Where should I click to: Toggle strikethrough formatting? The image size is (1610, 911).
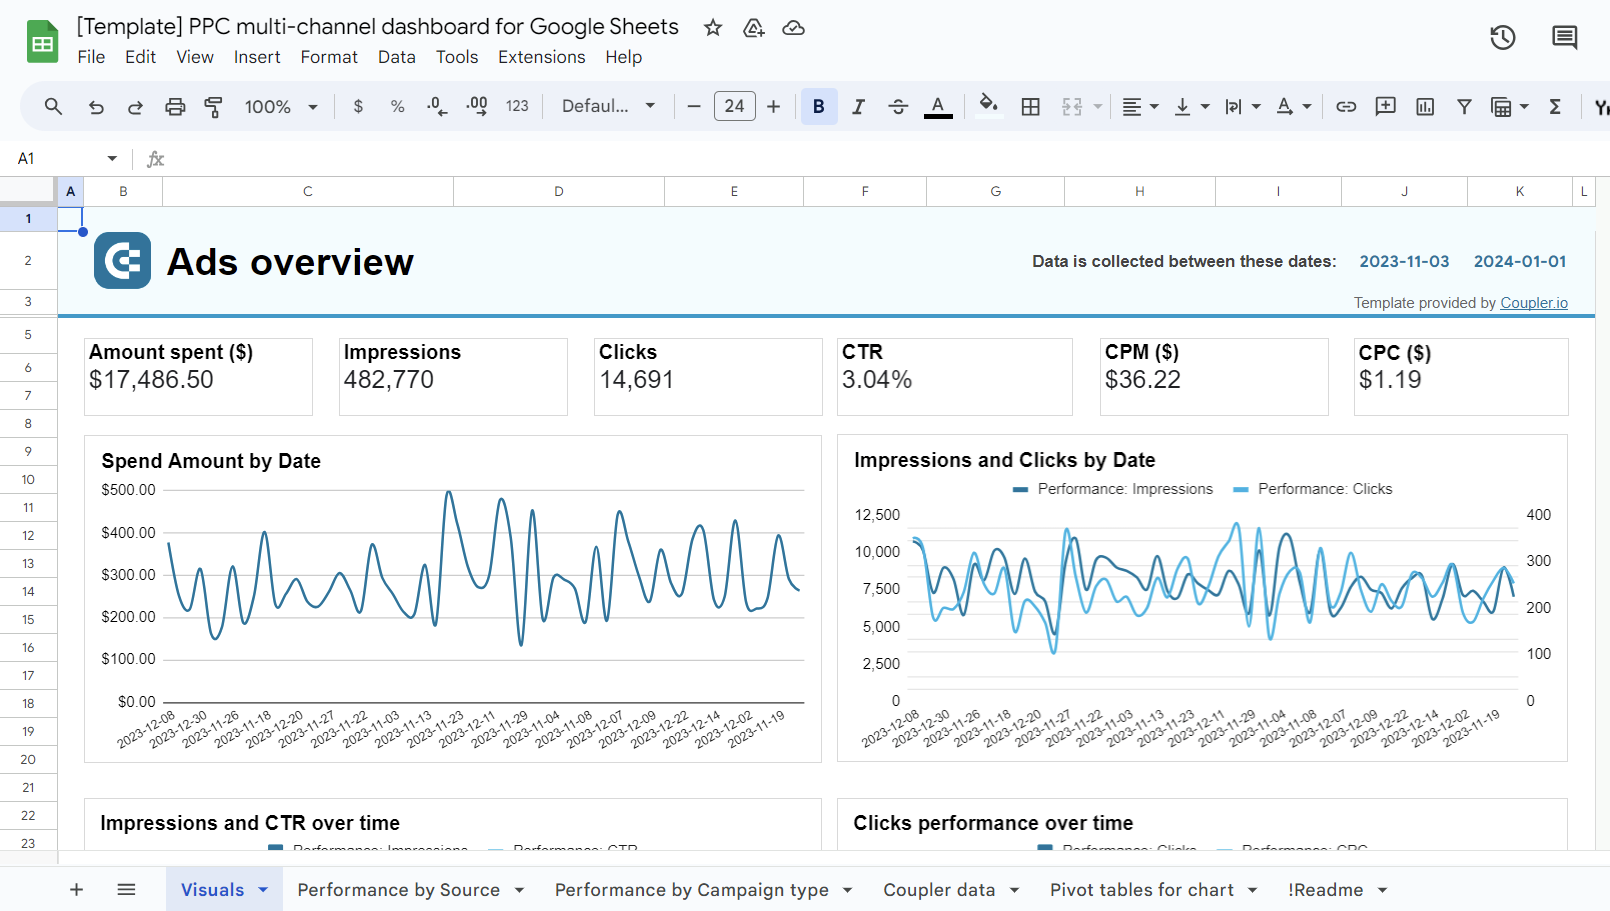(897, 107)
